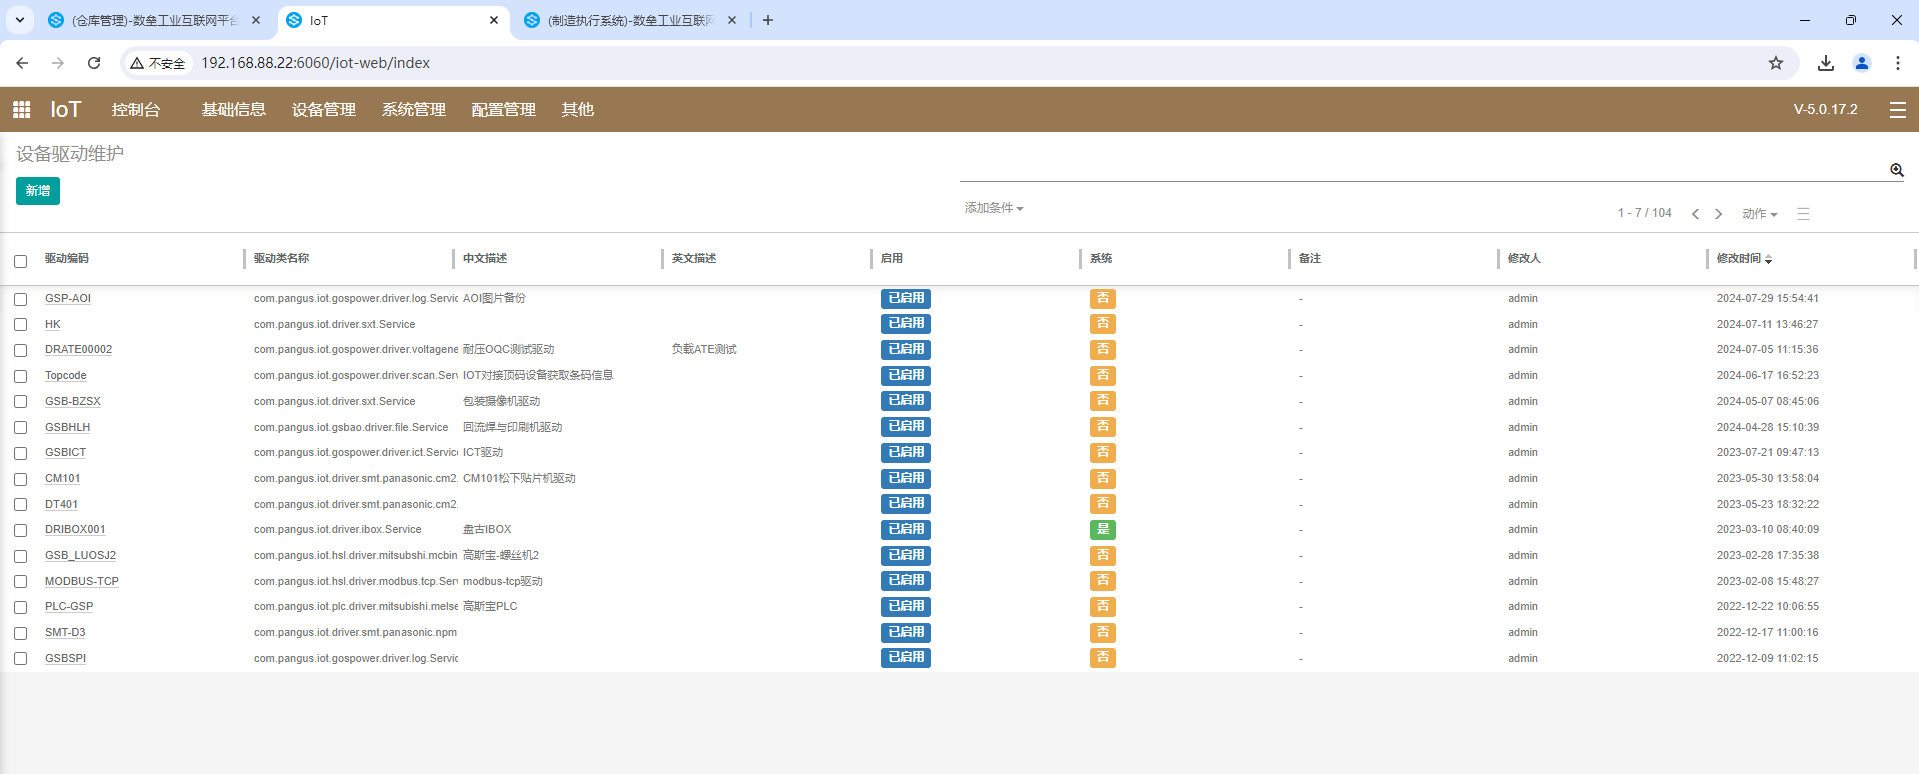Click the browser forward arrow
This screenshot has height=774, width=1919.
[x=58, y=63]
